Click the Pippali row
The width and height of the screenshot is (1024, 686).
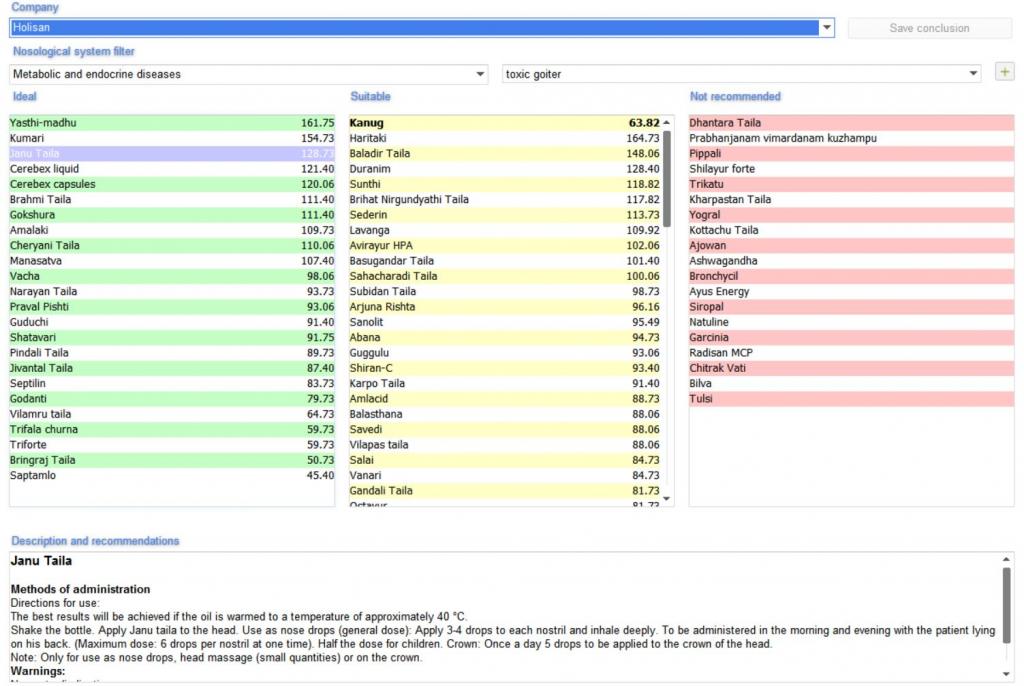852,154
